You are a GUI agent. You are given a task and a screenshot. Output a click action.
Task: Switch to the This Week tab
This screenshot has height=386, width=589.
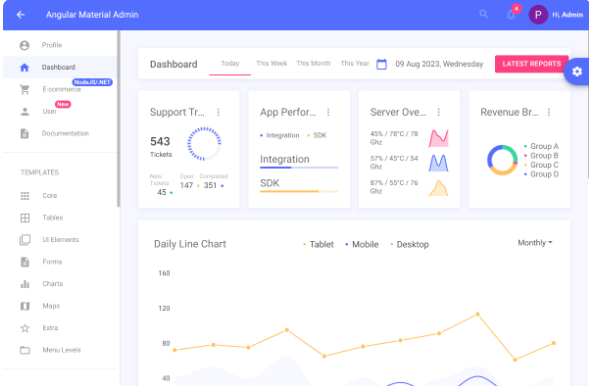272,63
